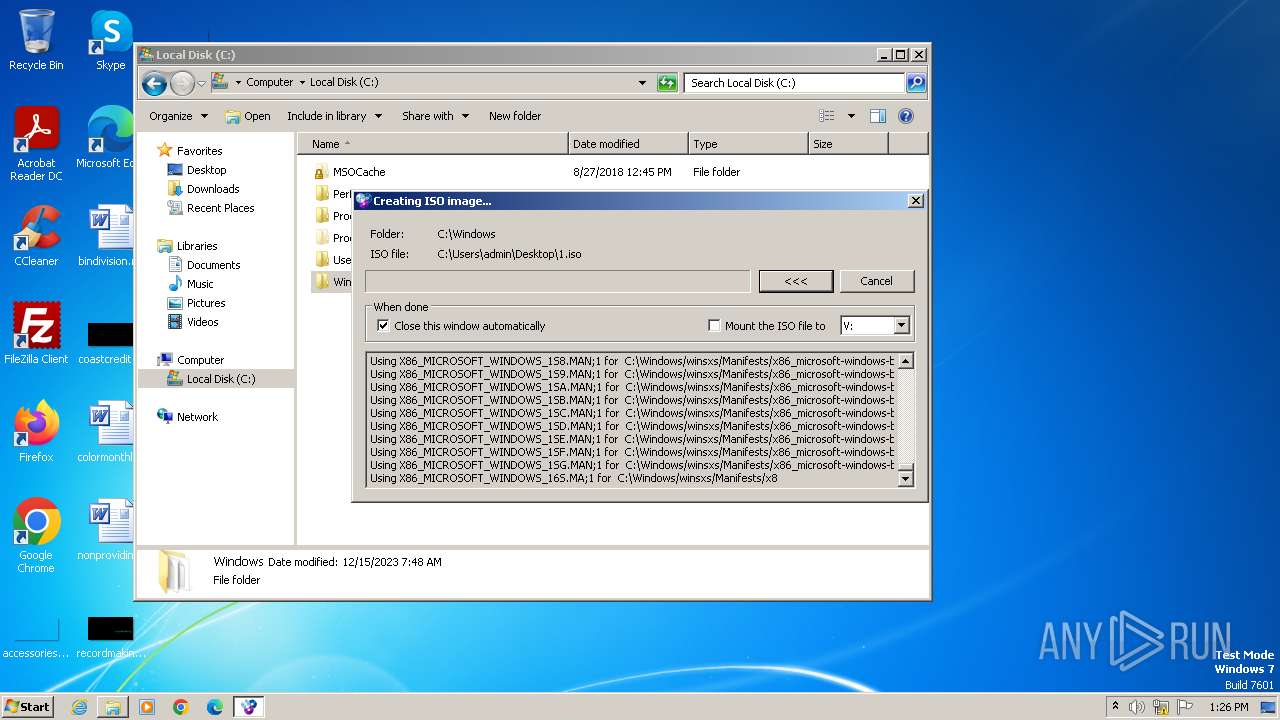The width and height of the screenshot is (1280, 720).
Task: Open Windows Media Player taskbar icon
Action: click(x=147, y=707)
